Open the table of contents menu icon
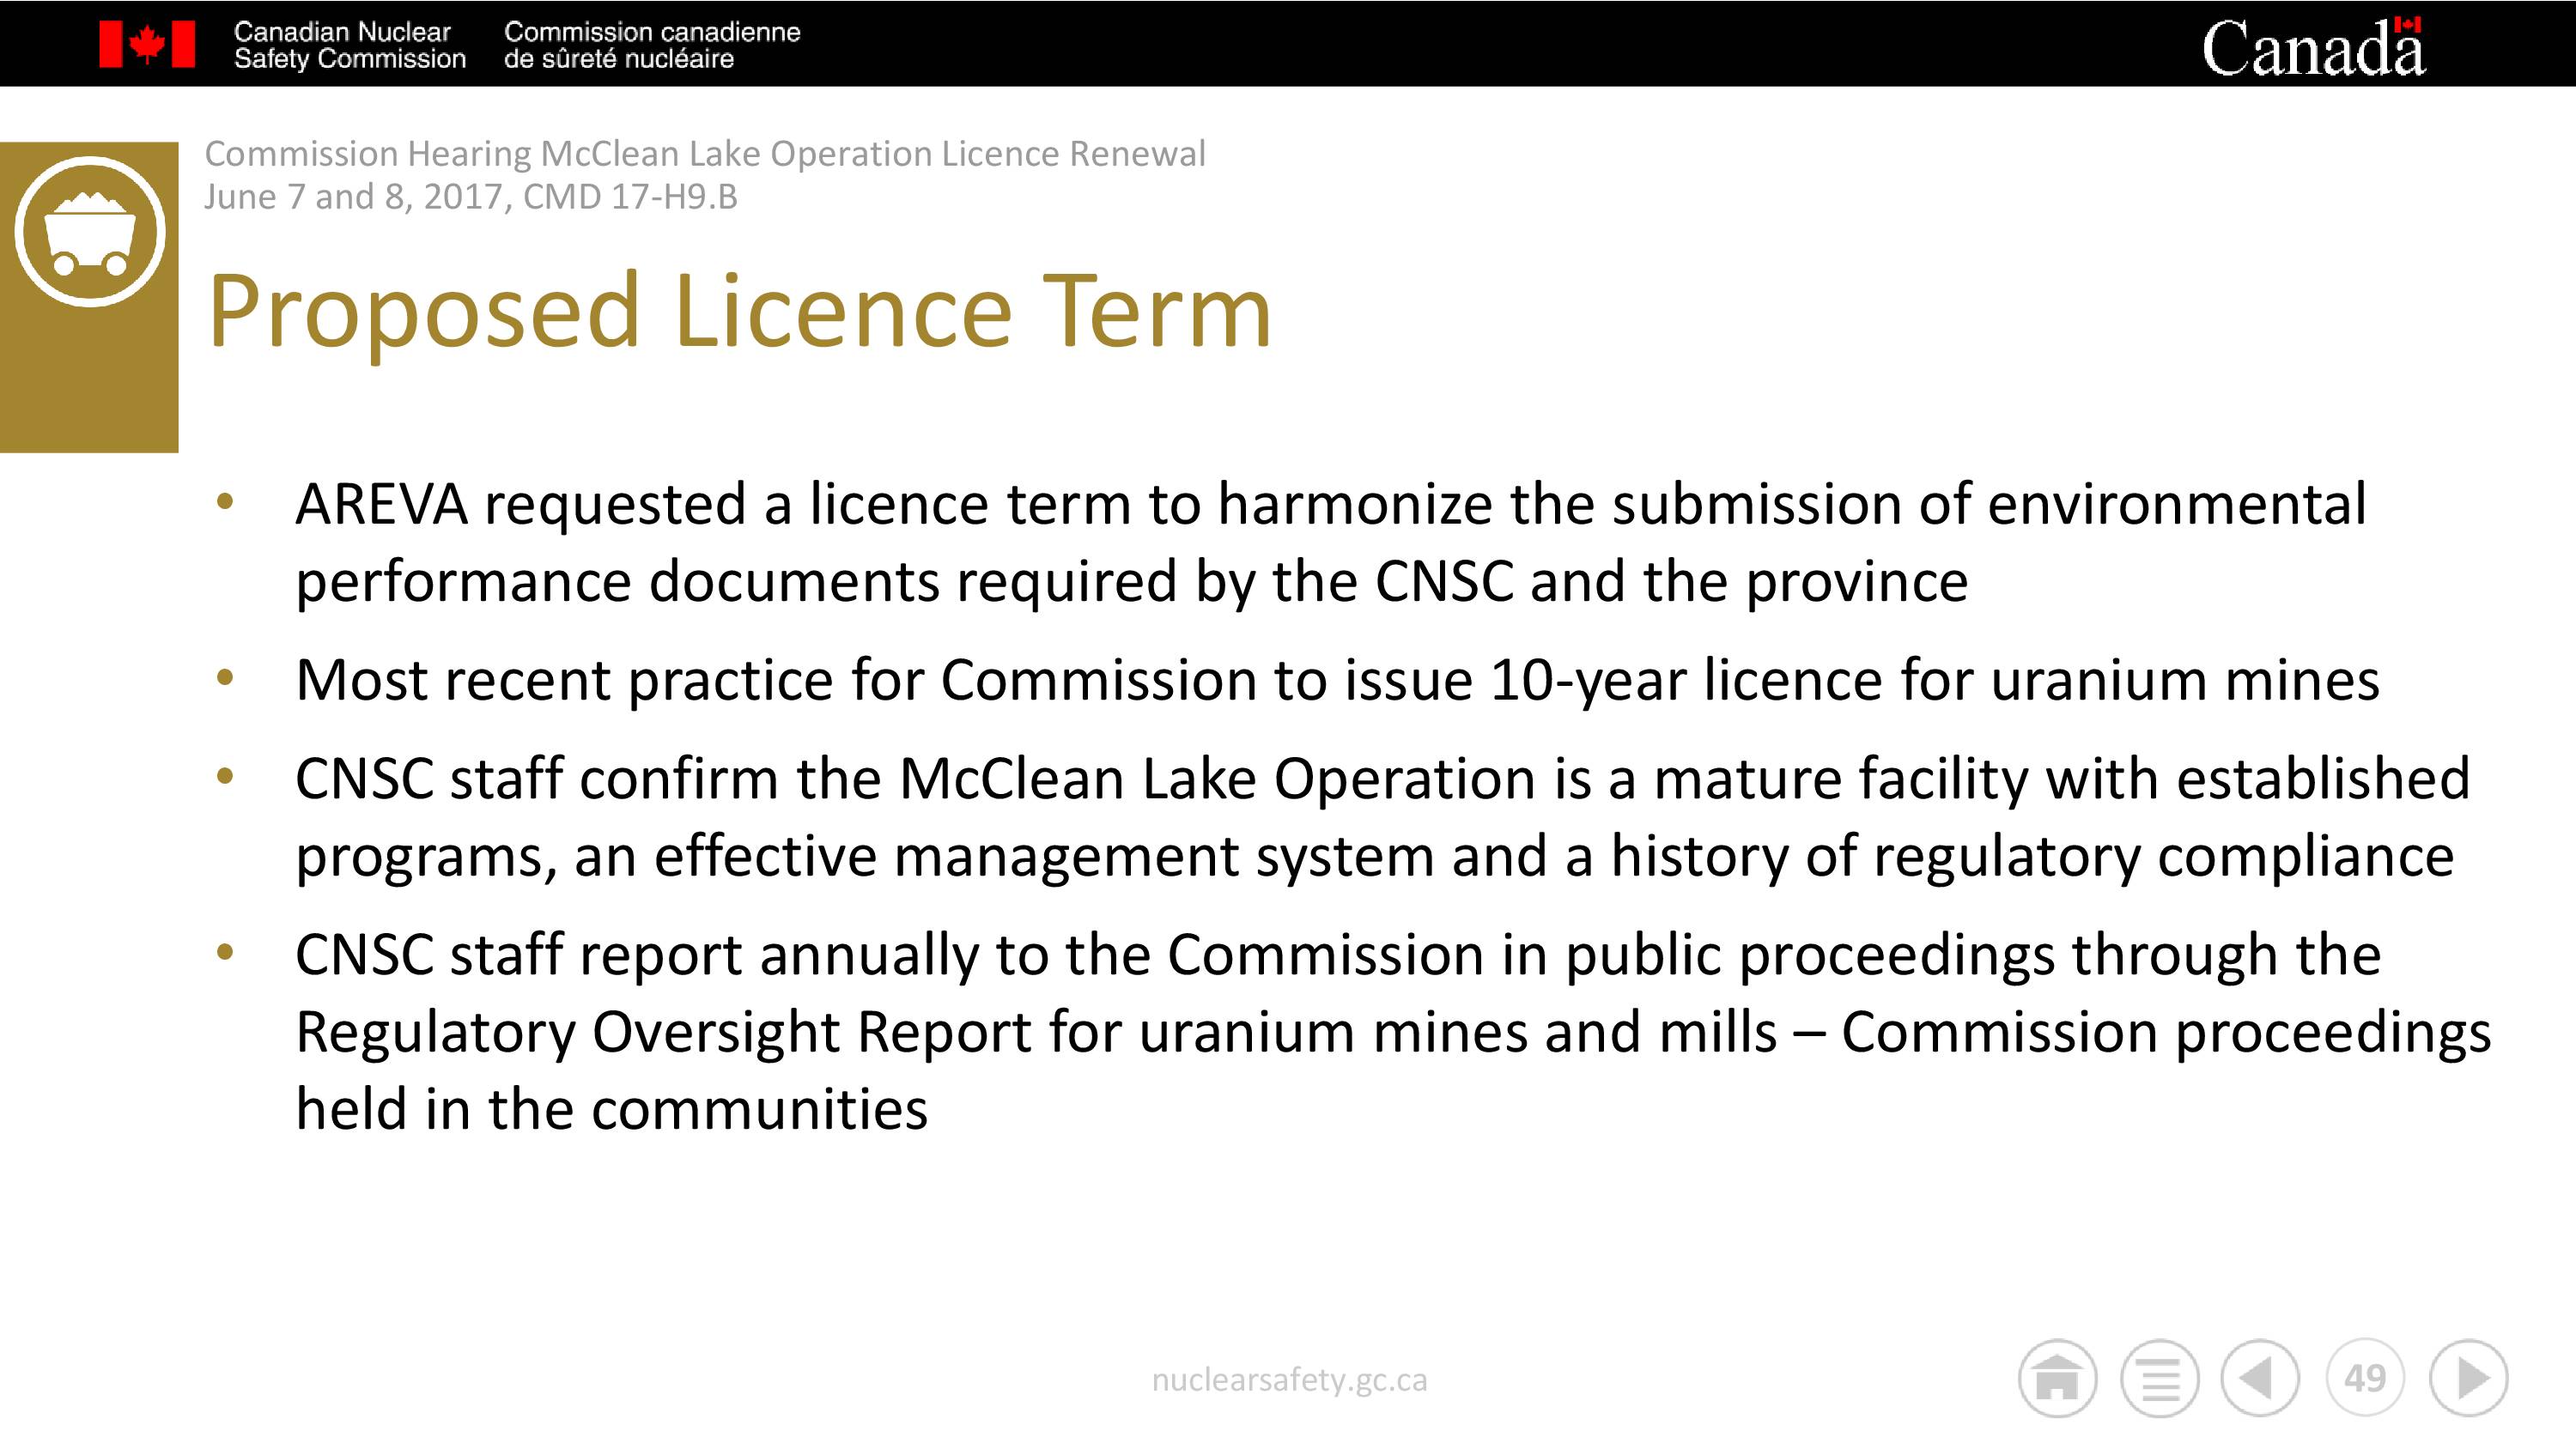2576x1449 pixels. (x=2159, y=1378)
